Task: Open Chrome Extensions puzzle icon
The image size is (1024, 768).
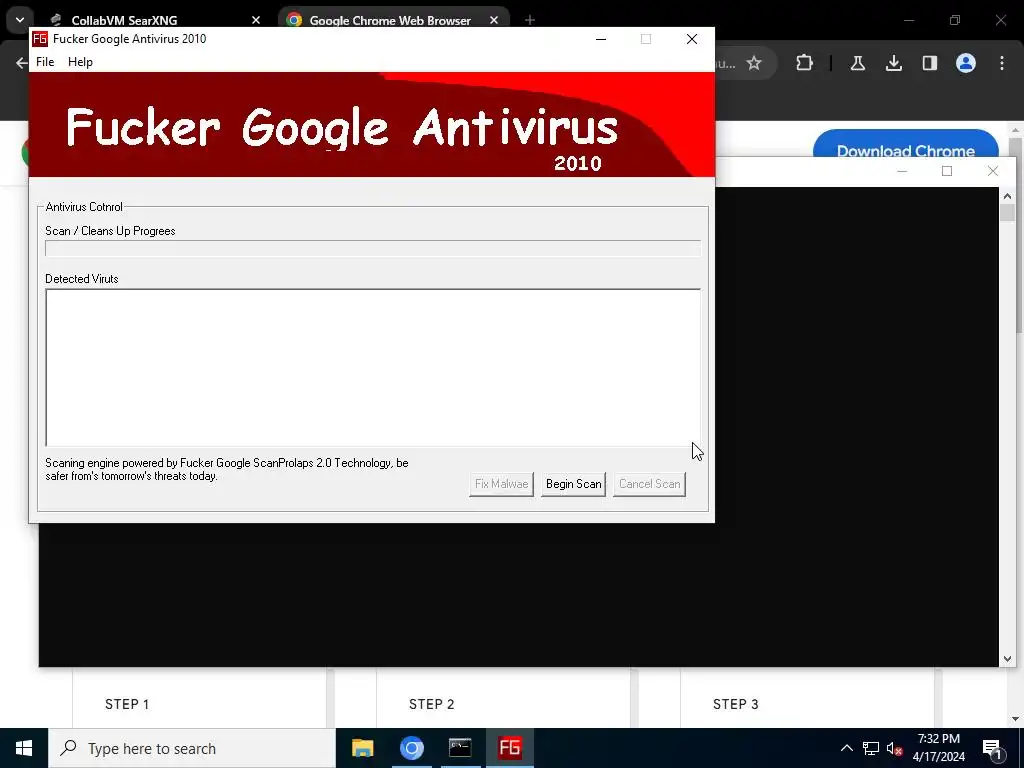Action: click(805, 63)
